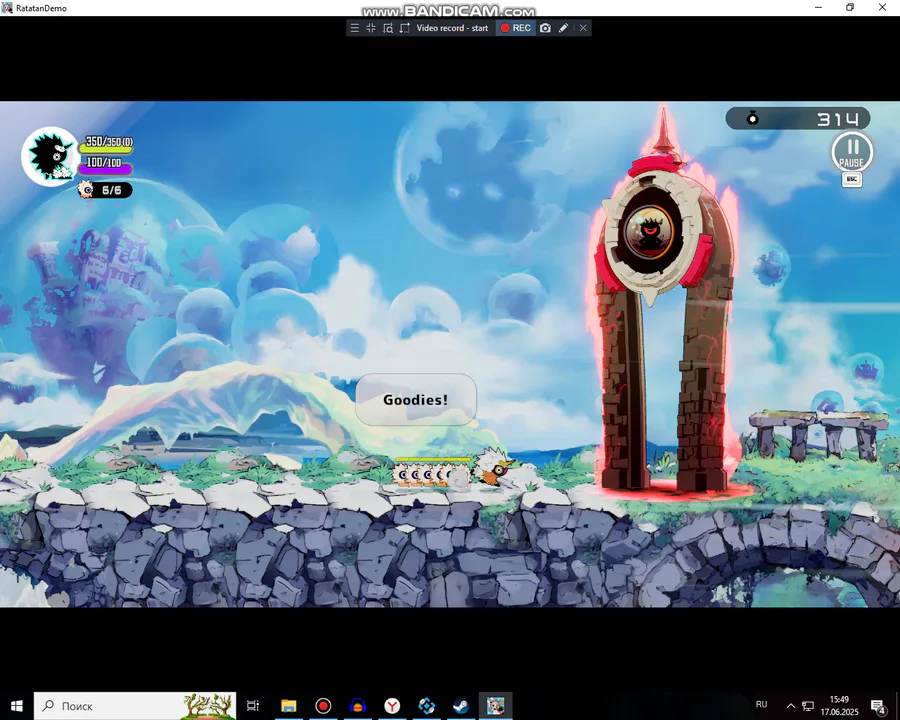900x720 pixels.
Task: Open Steam from the taskbar
Action: point(461,706)
